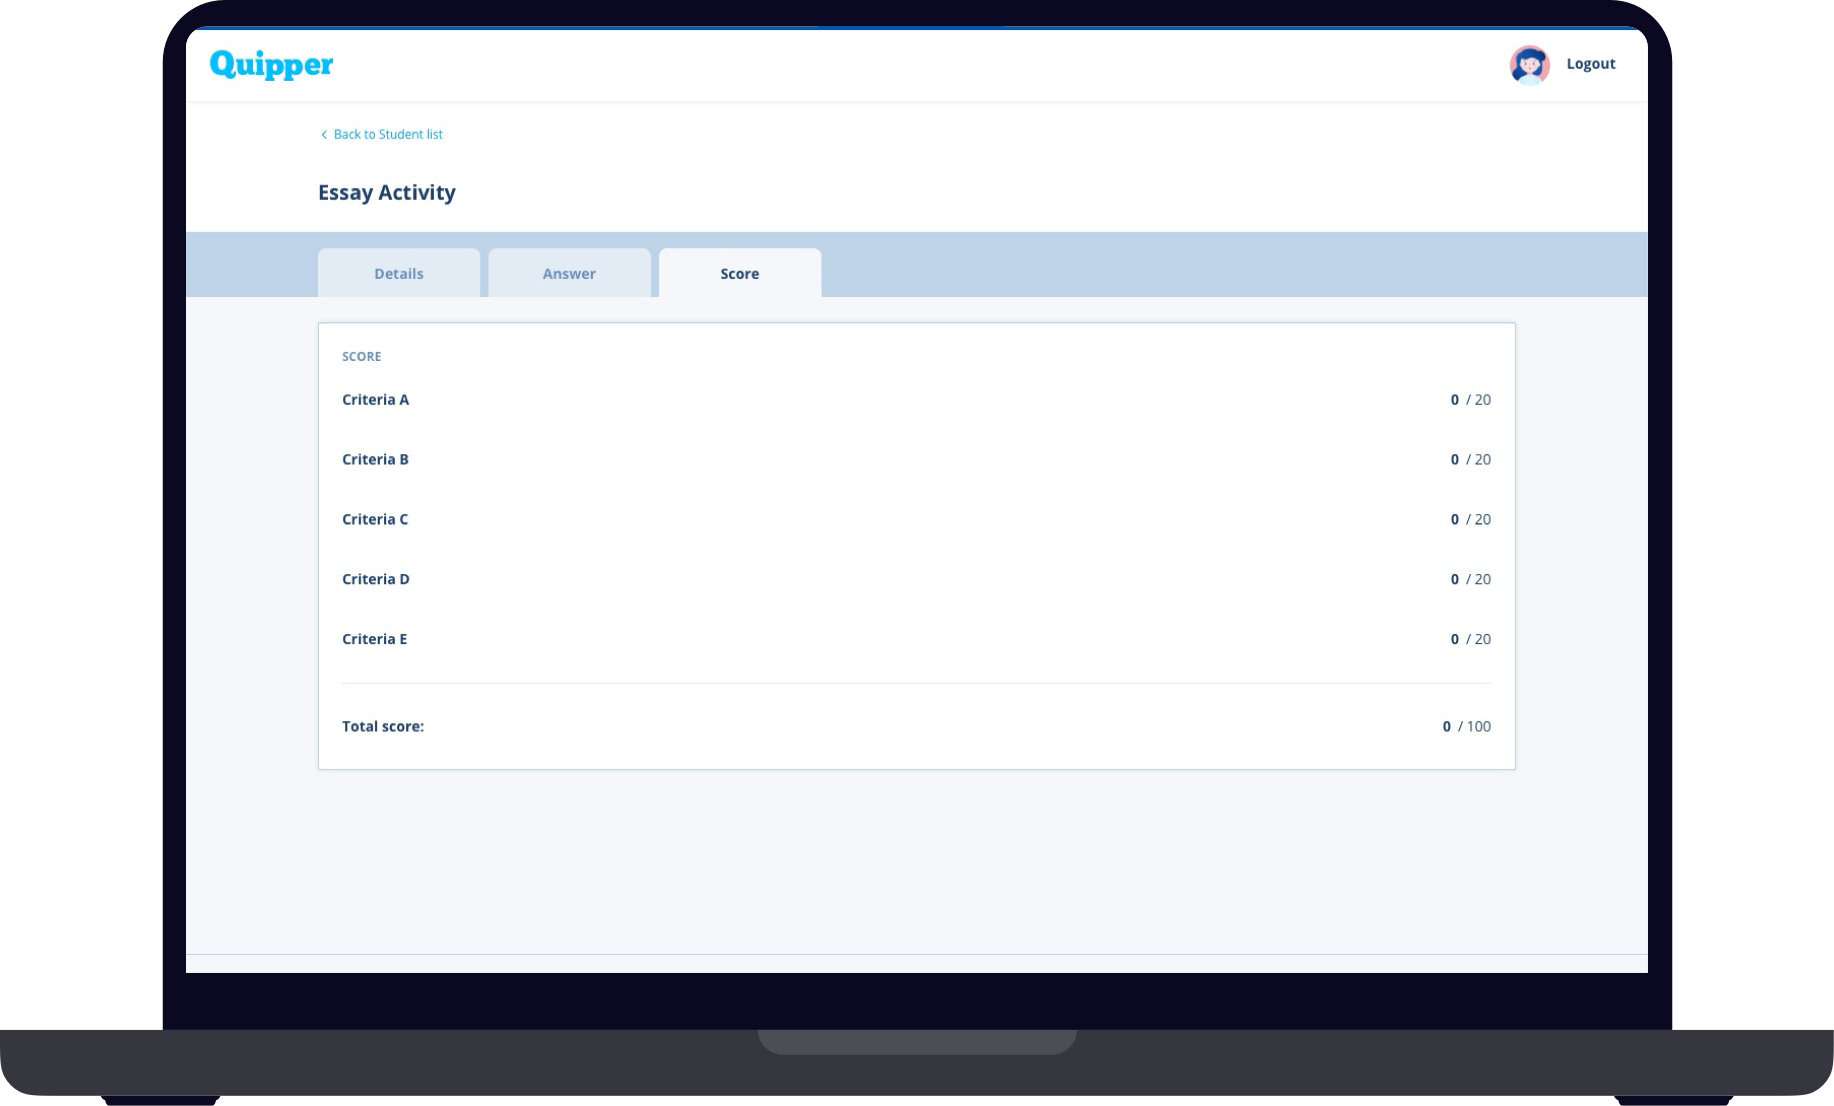Click the total score out of 100
Screen dimensions: 1834x1106
(1465, 726)
